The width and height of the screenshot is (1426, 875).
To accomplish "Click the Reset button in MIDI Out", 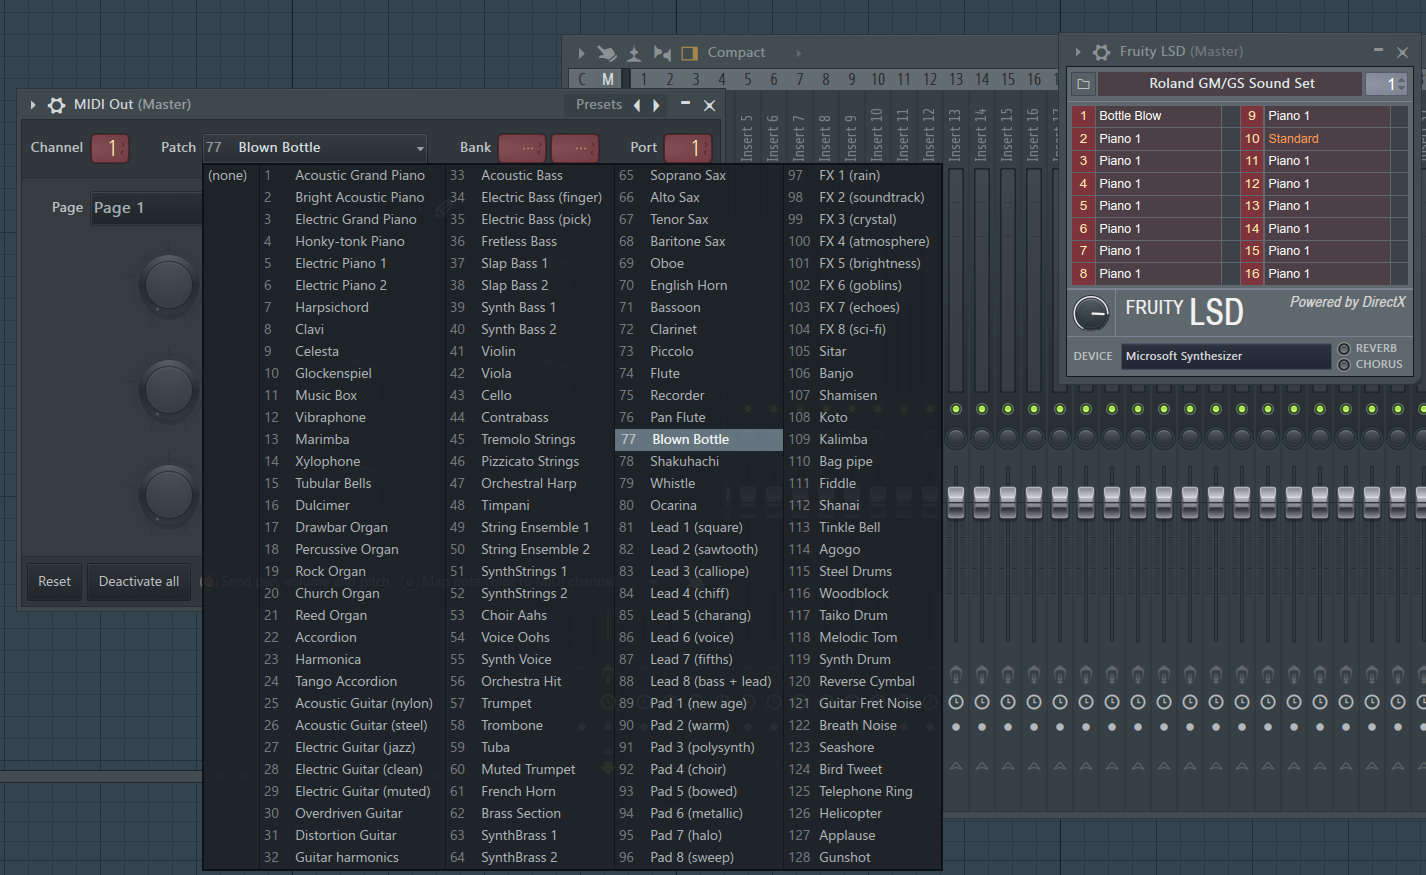I will click(x=54, y=581).
